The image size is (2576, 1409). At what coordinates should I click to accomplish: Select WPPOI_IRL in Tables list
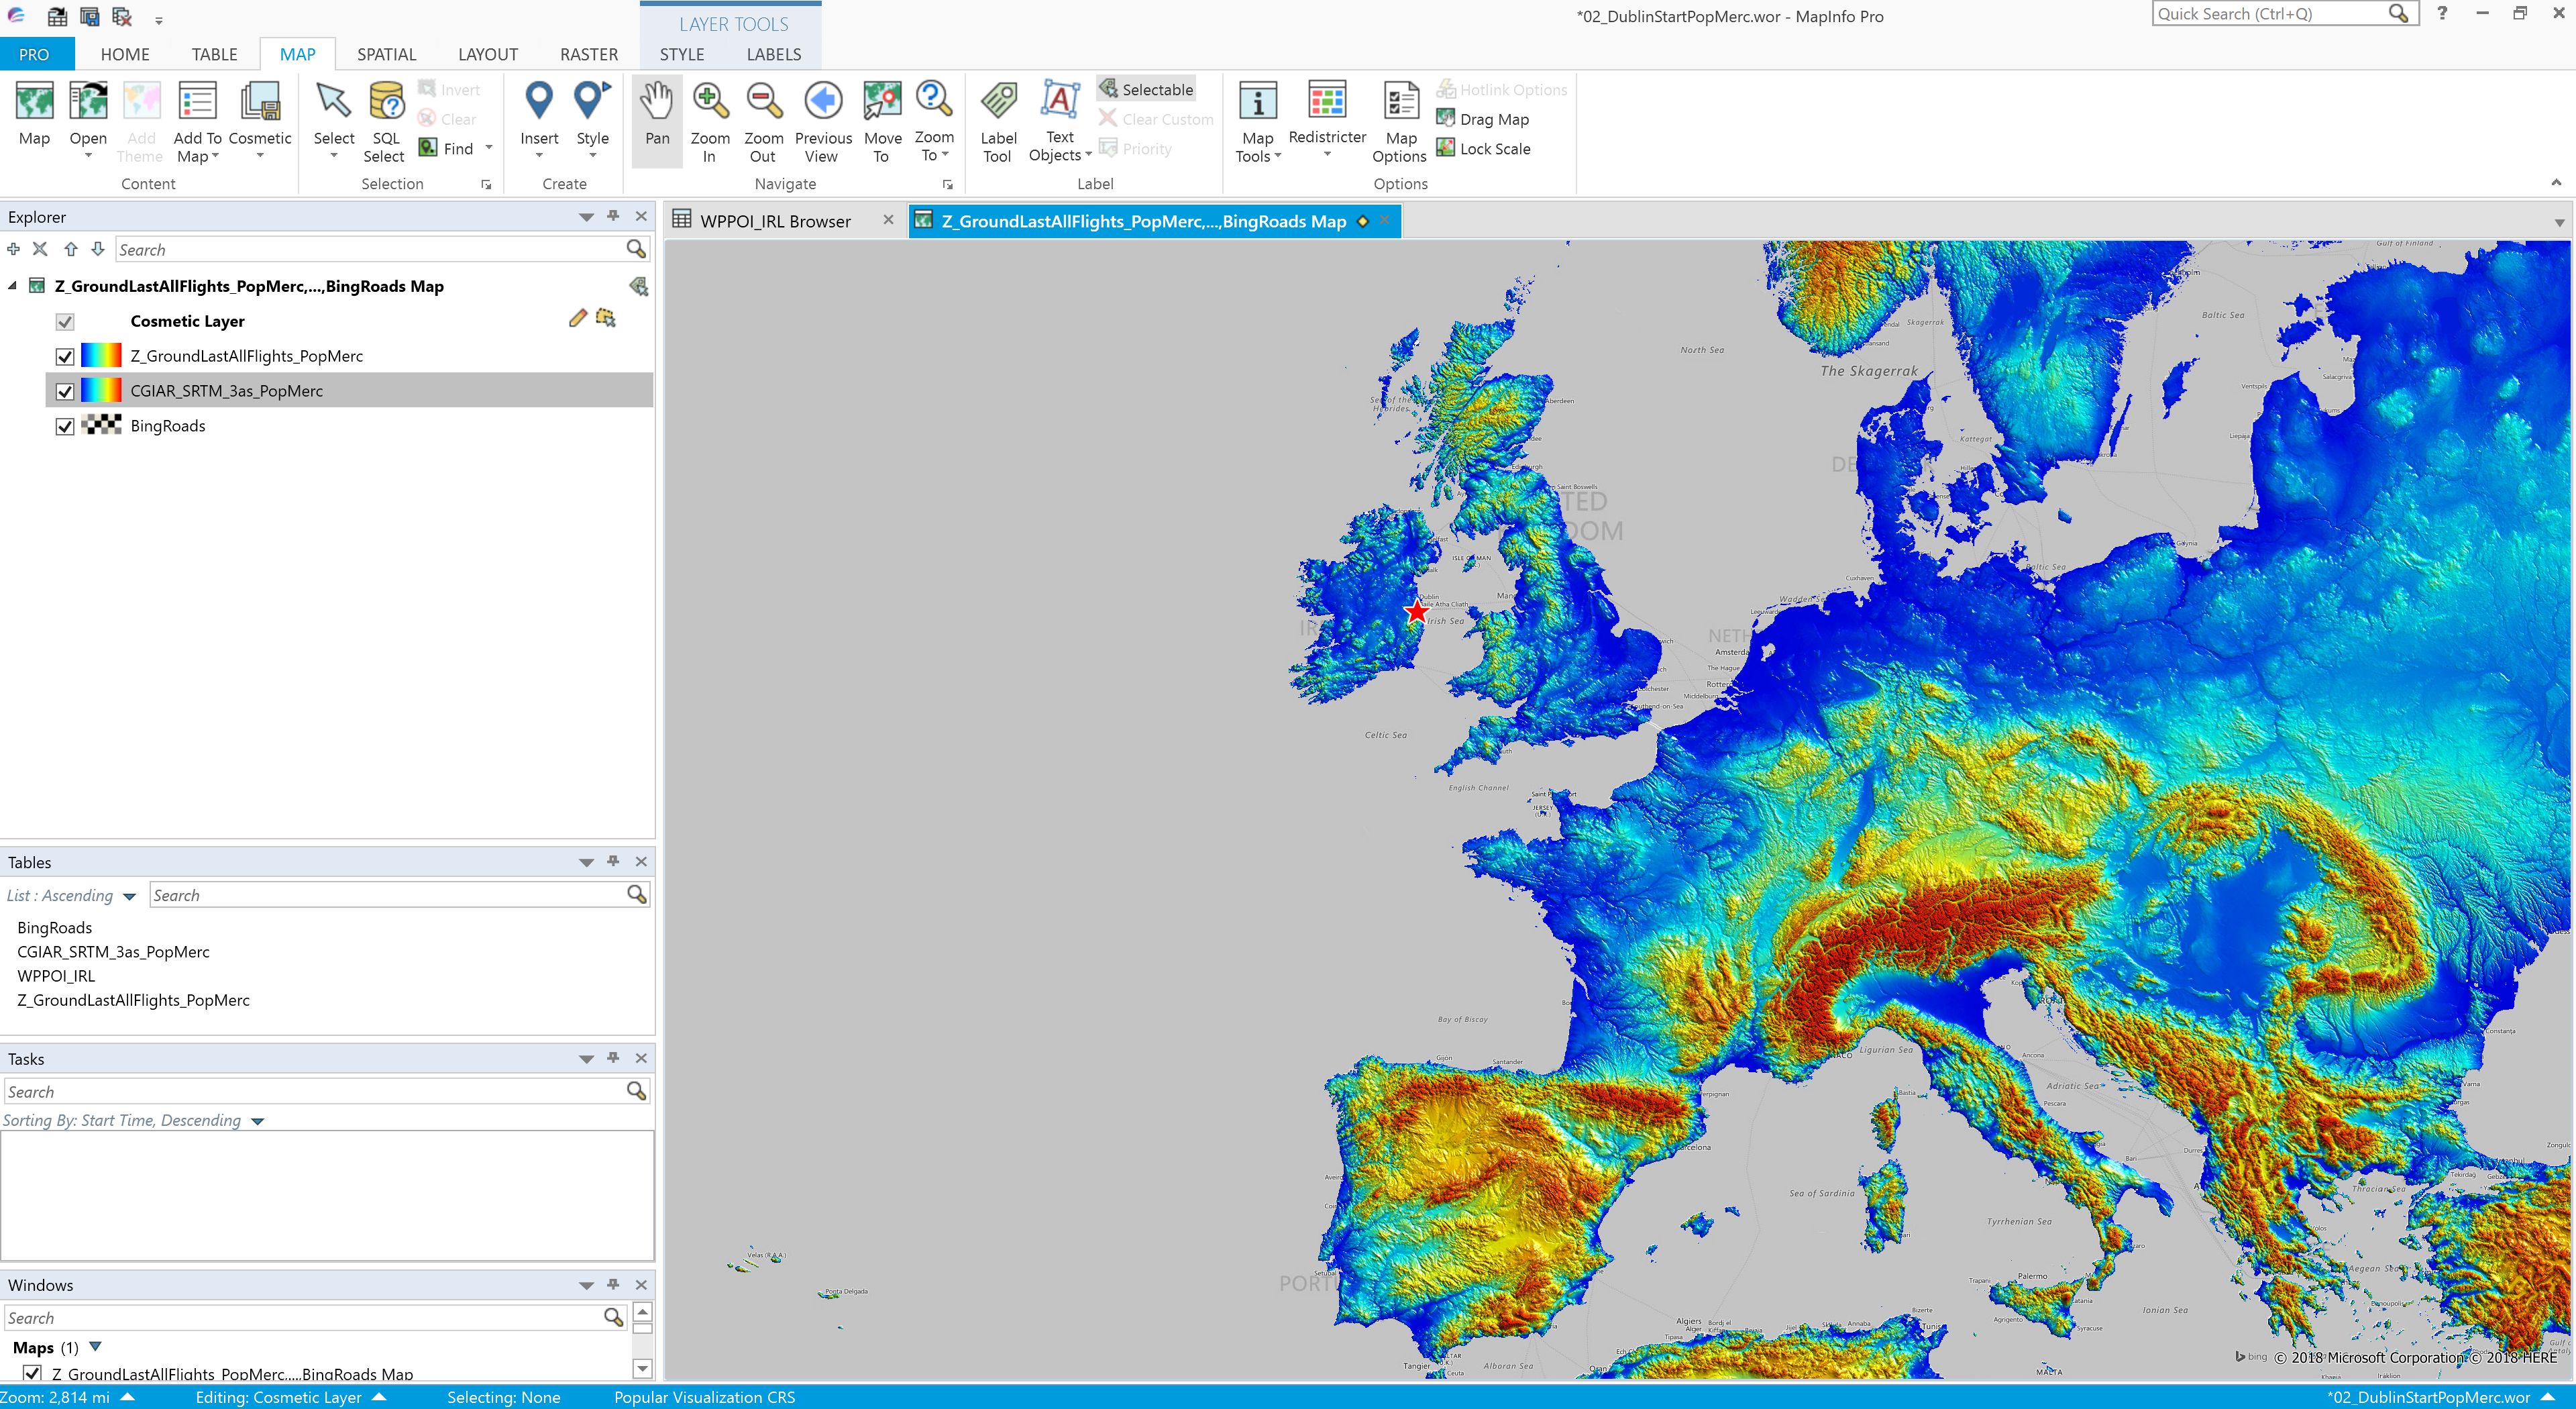[56, 976]
